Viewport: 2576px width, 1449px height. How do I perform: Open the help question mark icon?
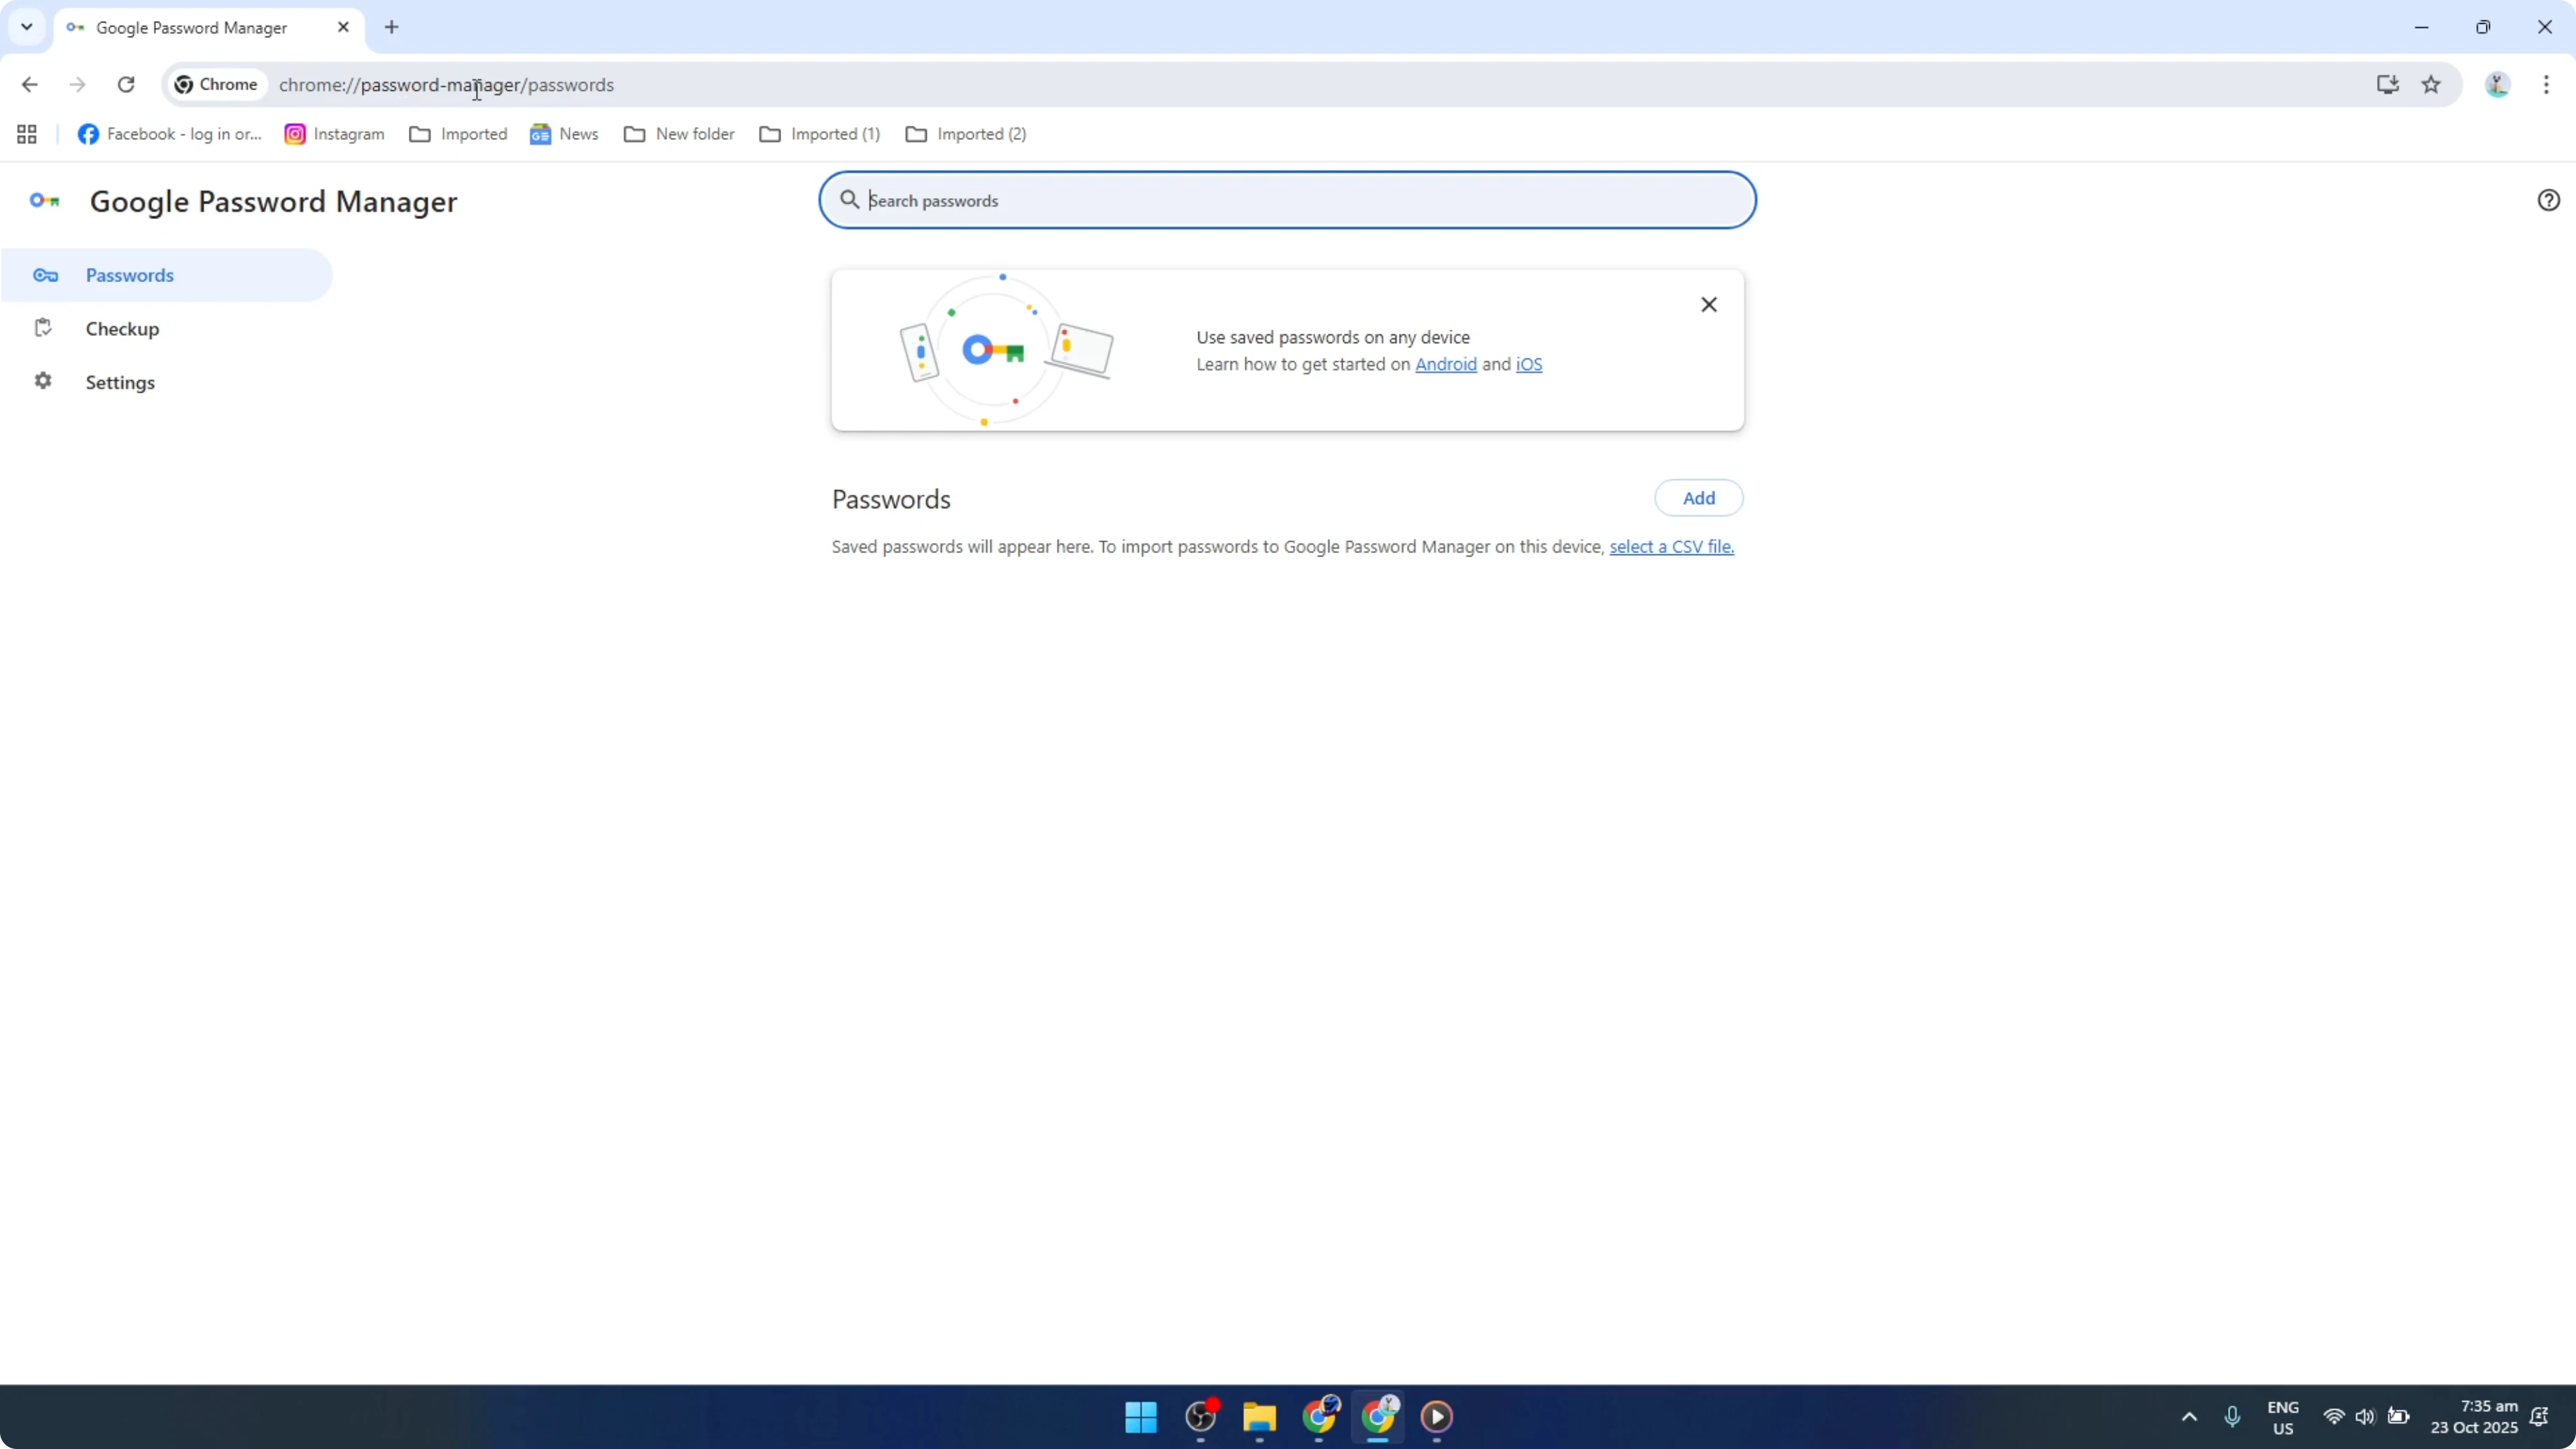point(2548,200)
